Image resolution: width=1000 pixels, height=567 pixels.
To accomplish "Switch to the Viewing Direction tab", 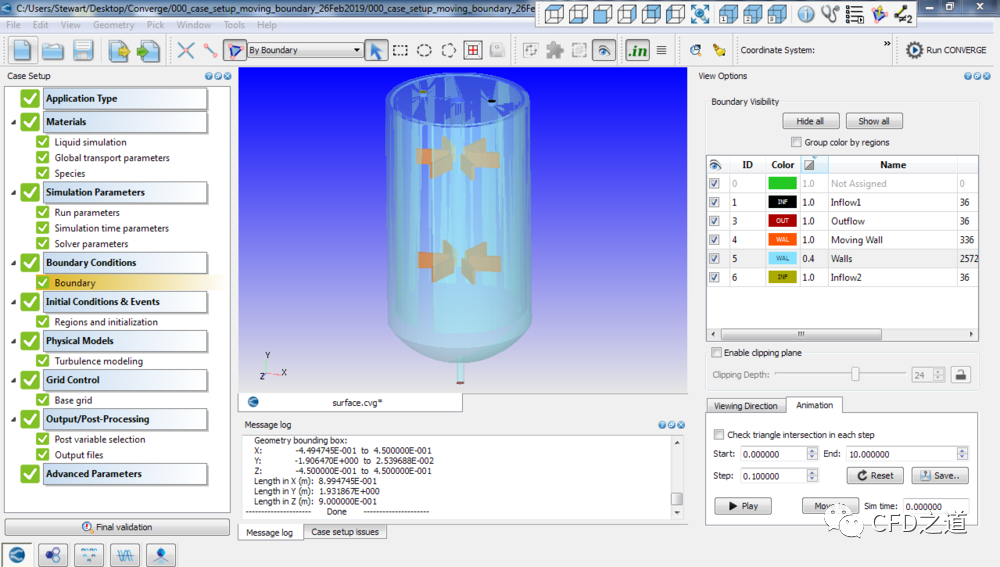I will [745, 406].
